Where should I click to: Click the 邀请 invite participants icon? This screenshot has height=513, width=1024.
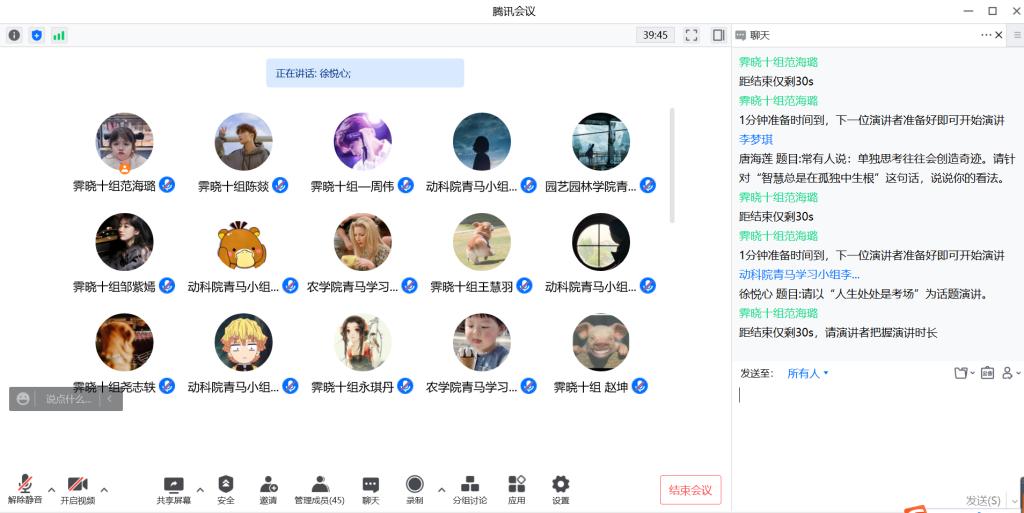coord(268,488)
